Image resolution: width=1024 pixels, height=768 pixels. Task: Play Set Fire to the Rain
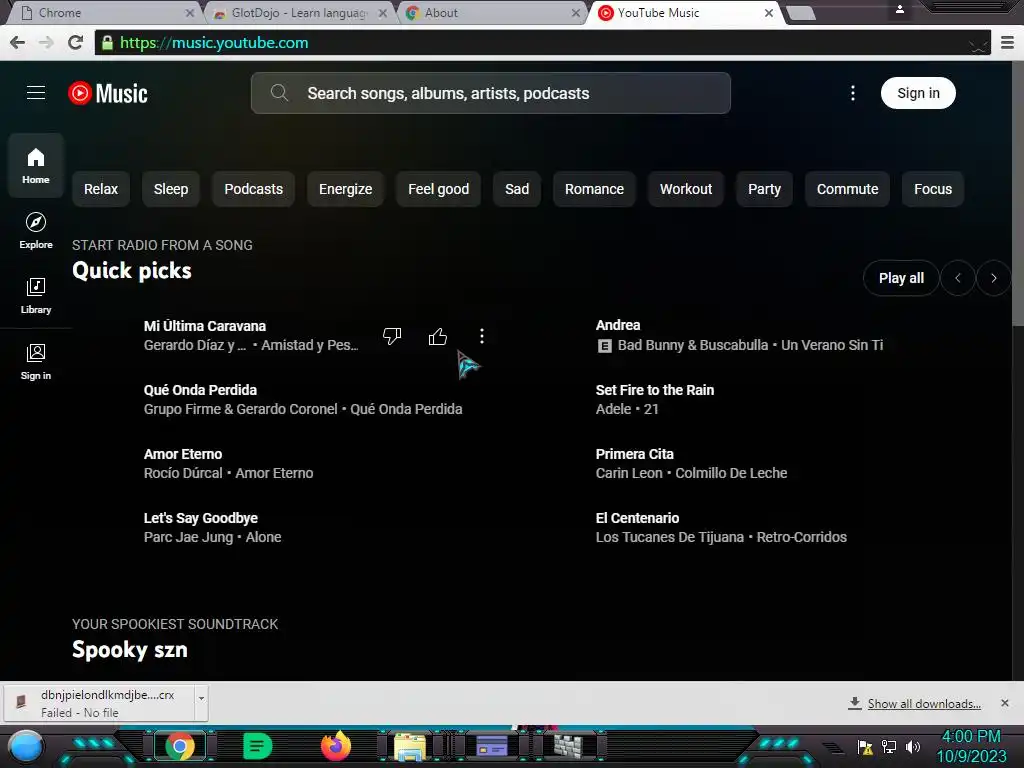[x=654, y=390]
